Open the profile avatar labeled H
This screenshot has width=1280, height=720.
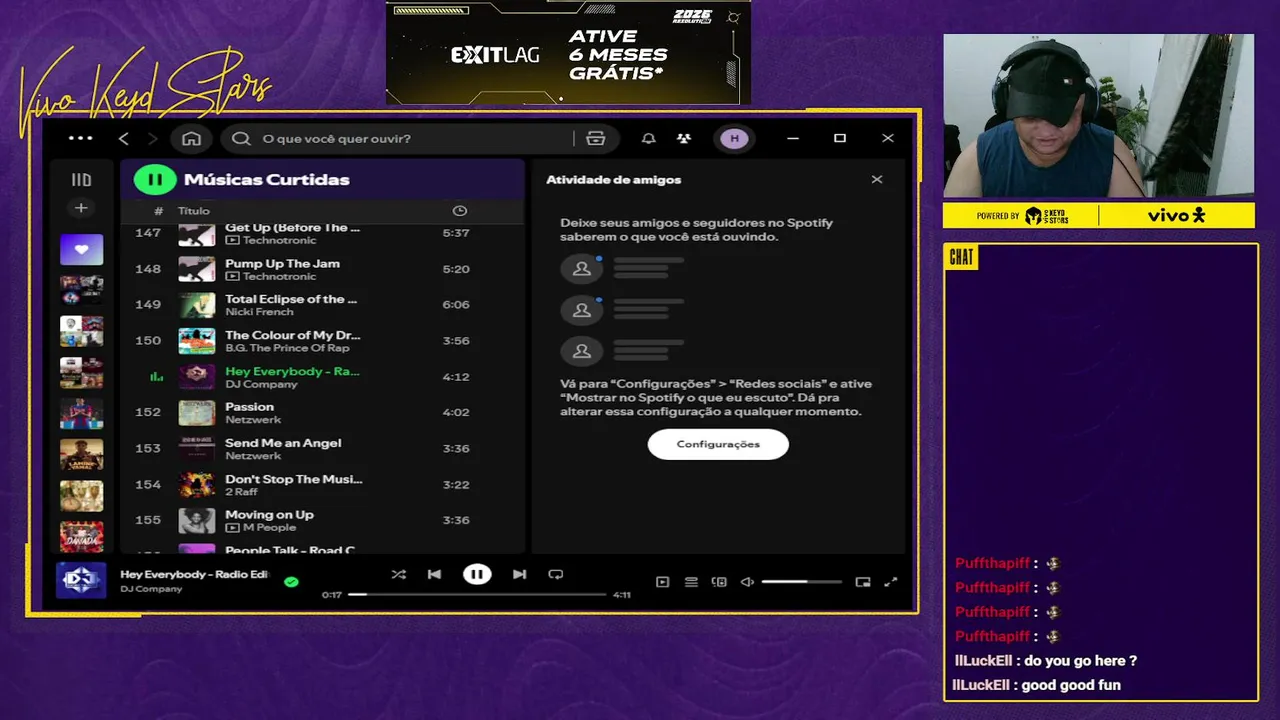(x=734, y=138)
